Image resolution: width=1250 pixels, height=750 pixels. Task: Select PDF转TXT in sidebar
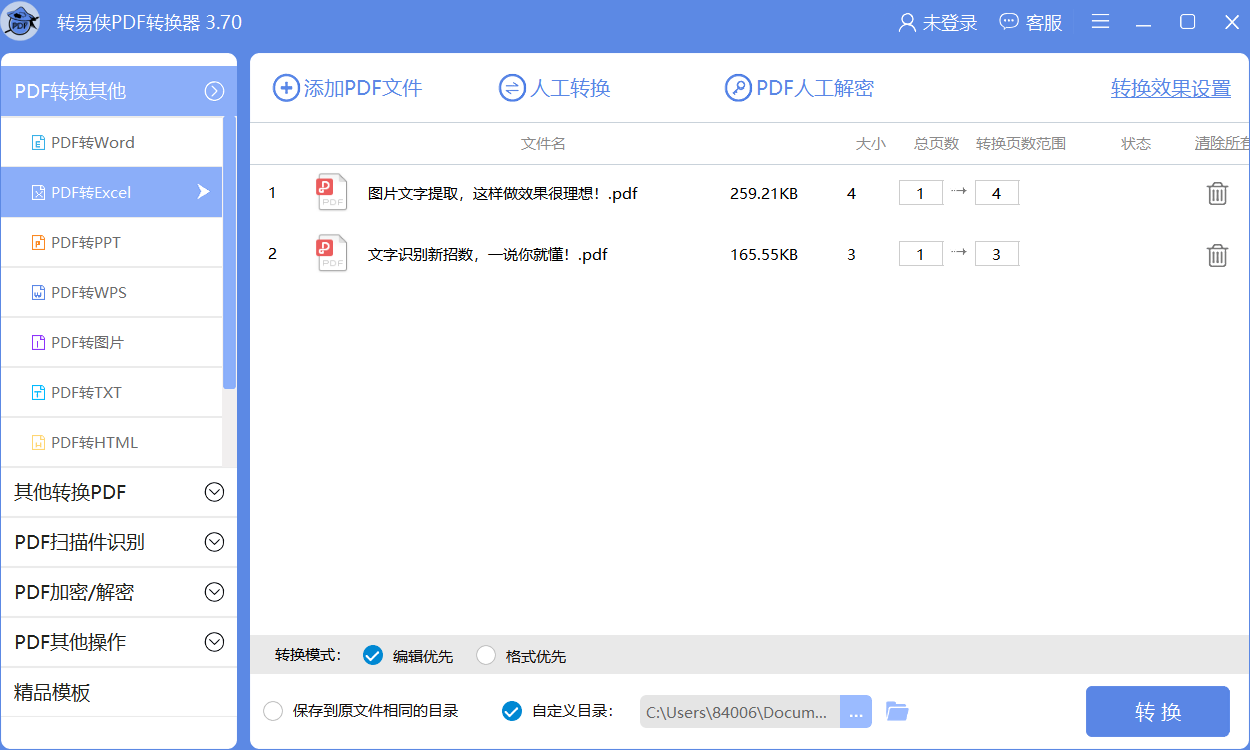(x=111, y=392)
